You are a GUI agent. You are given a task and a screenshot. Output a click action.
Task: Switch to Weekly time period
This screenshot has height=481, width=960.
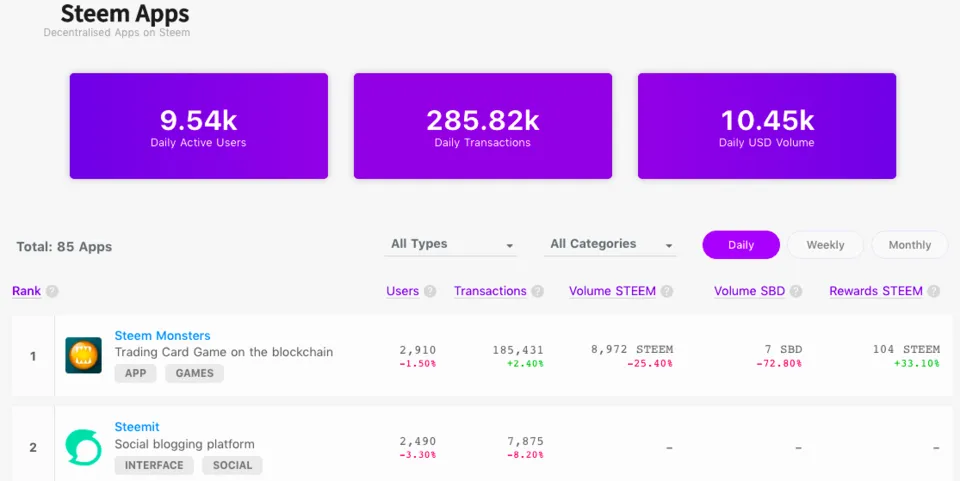(825, 245)
